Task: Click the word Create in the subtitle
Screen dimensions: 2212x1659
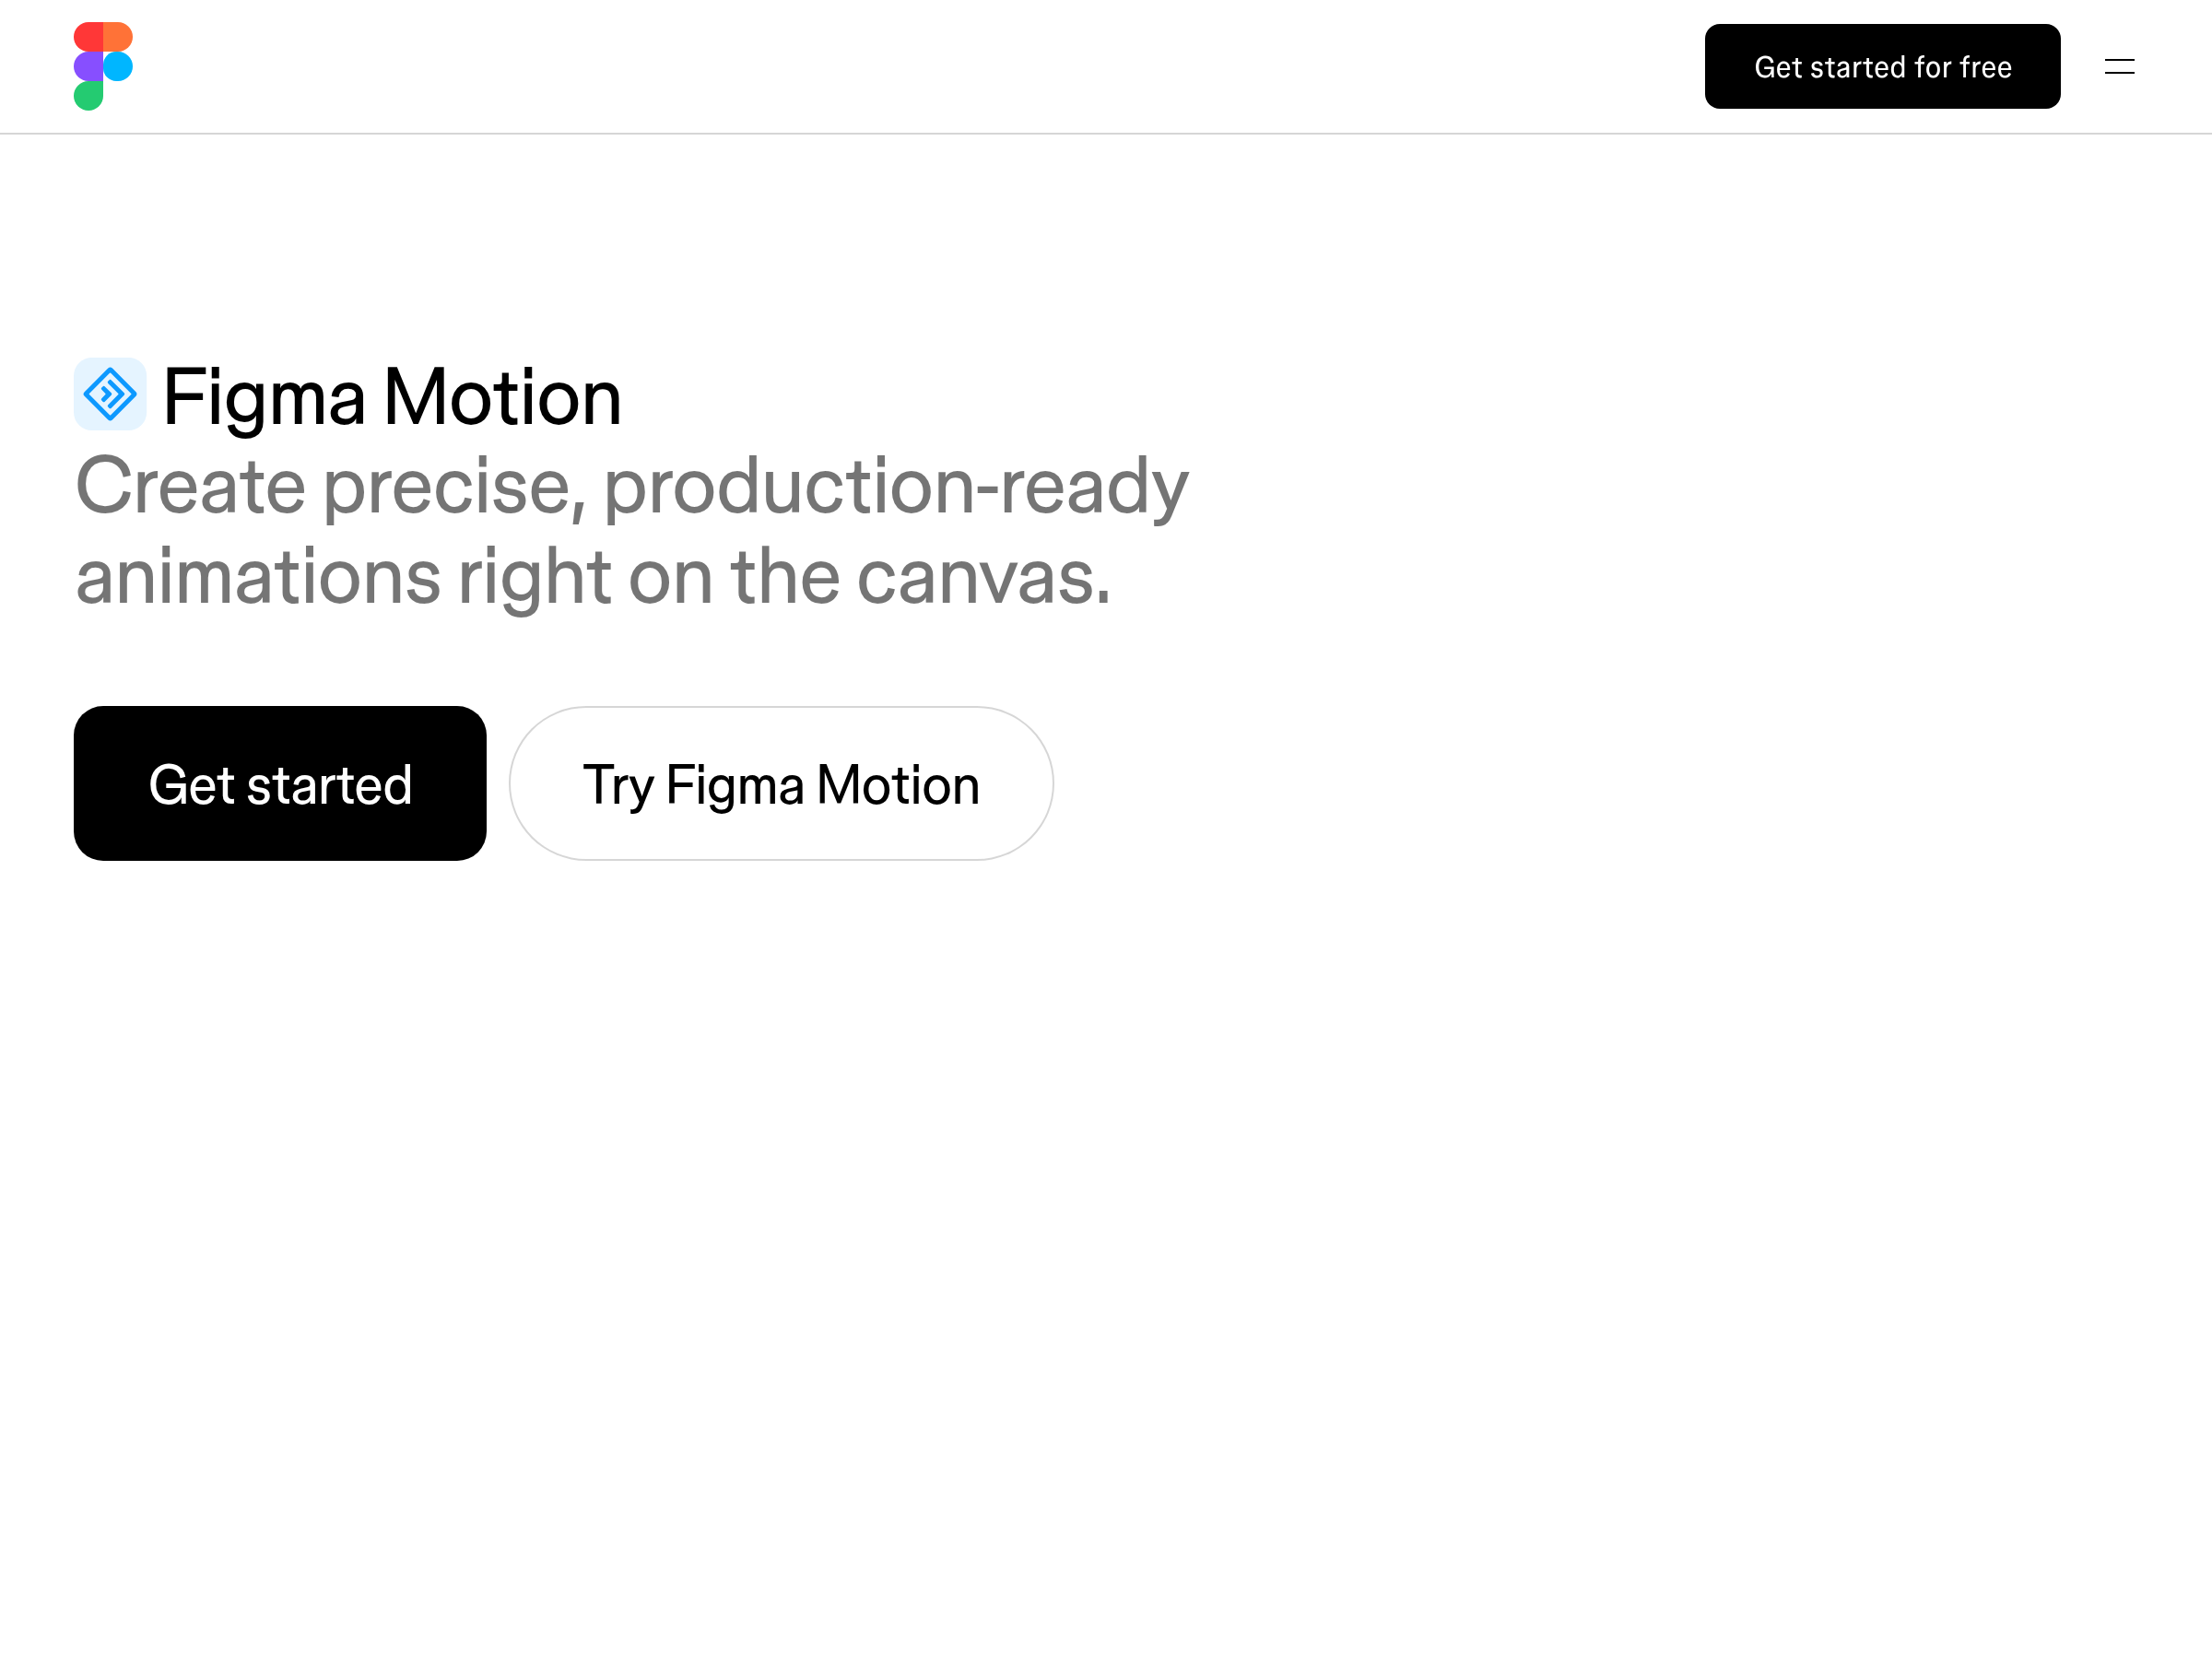Action: pyautogui.click(x=190, y=486)
